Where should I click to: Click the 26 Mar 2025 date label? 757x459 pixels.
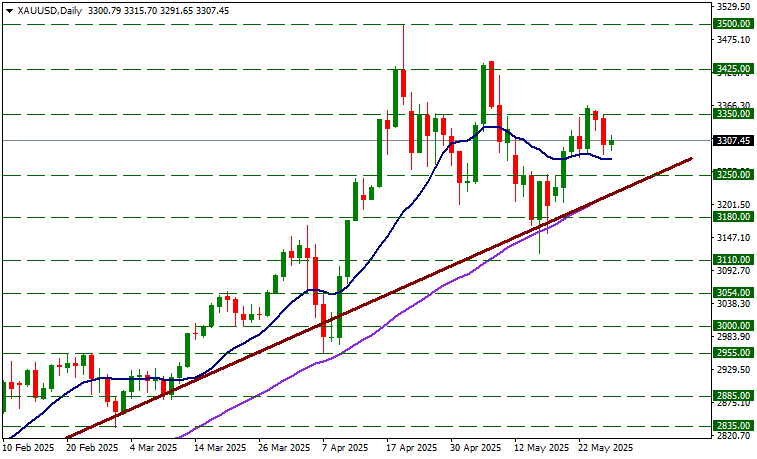(284, 448)
